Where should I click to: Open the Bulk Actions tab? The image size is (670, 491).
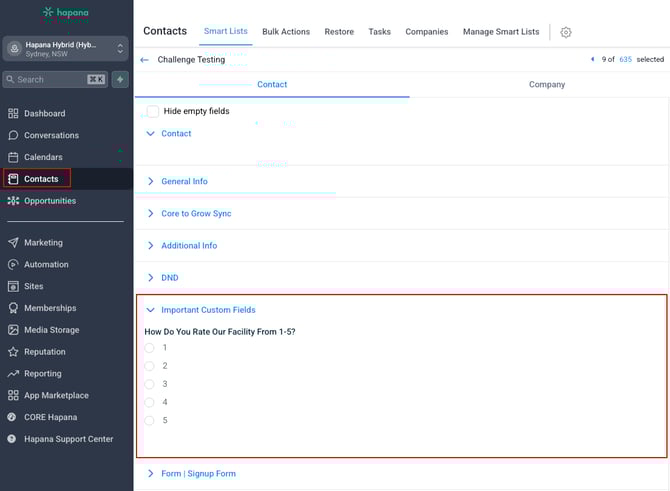point(286,32)
